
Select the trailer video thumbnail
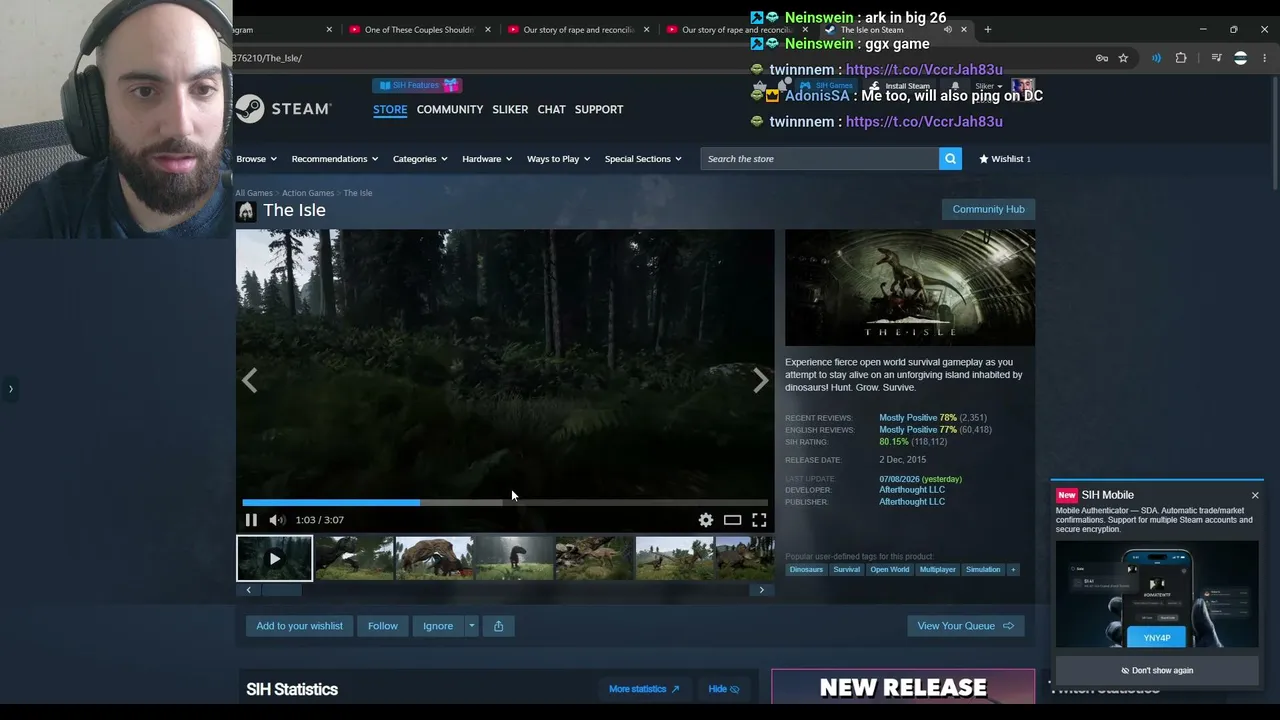(274, 559)
